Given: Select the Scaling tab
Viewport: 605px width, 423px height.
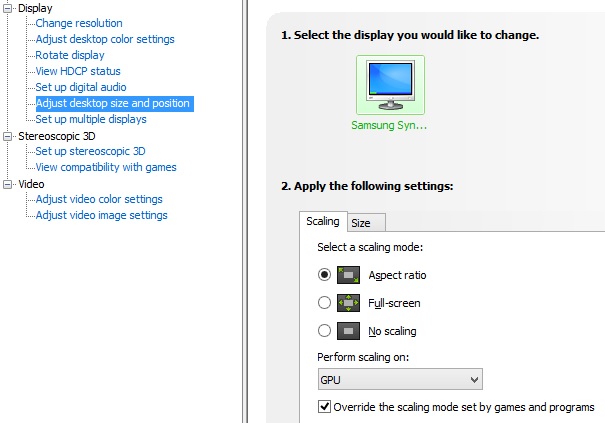Looking at the screenshot, I should [x=322, y=222].
